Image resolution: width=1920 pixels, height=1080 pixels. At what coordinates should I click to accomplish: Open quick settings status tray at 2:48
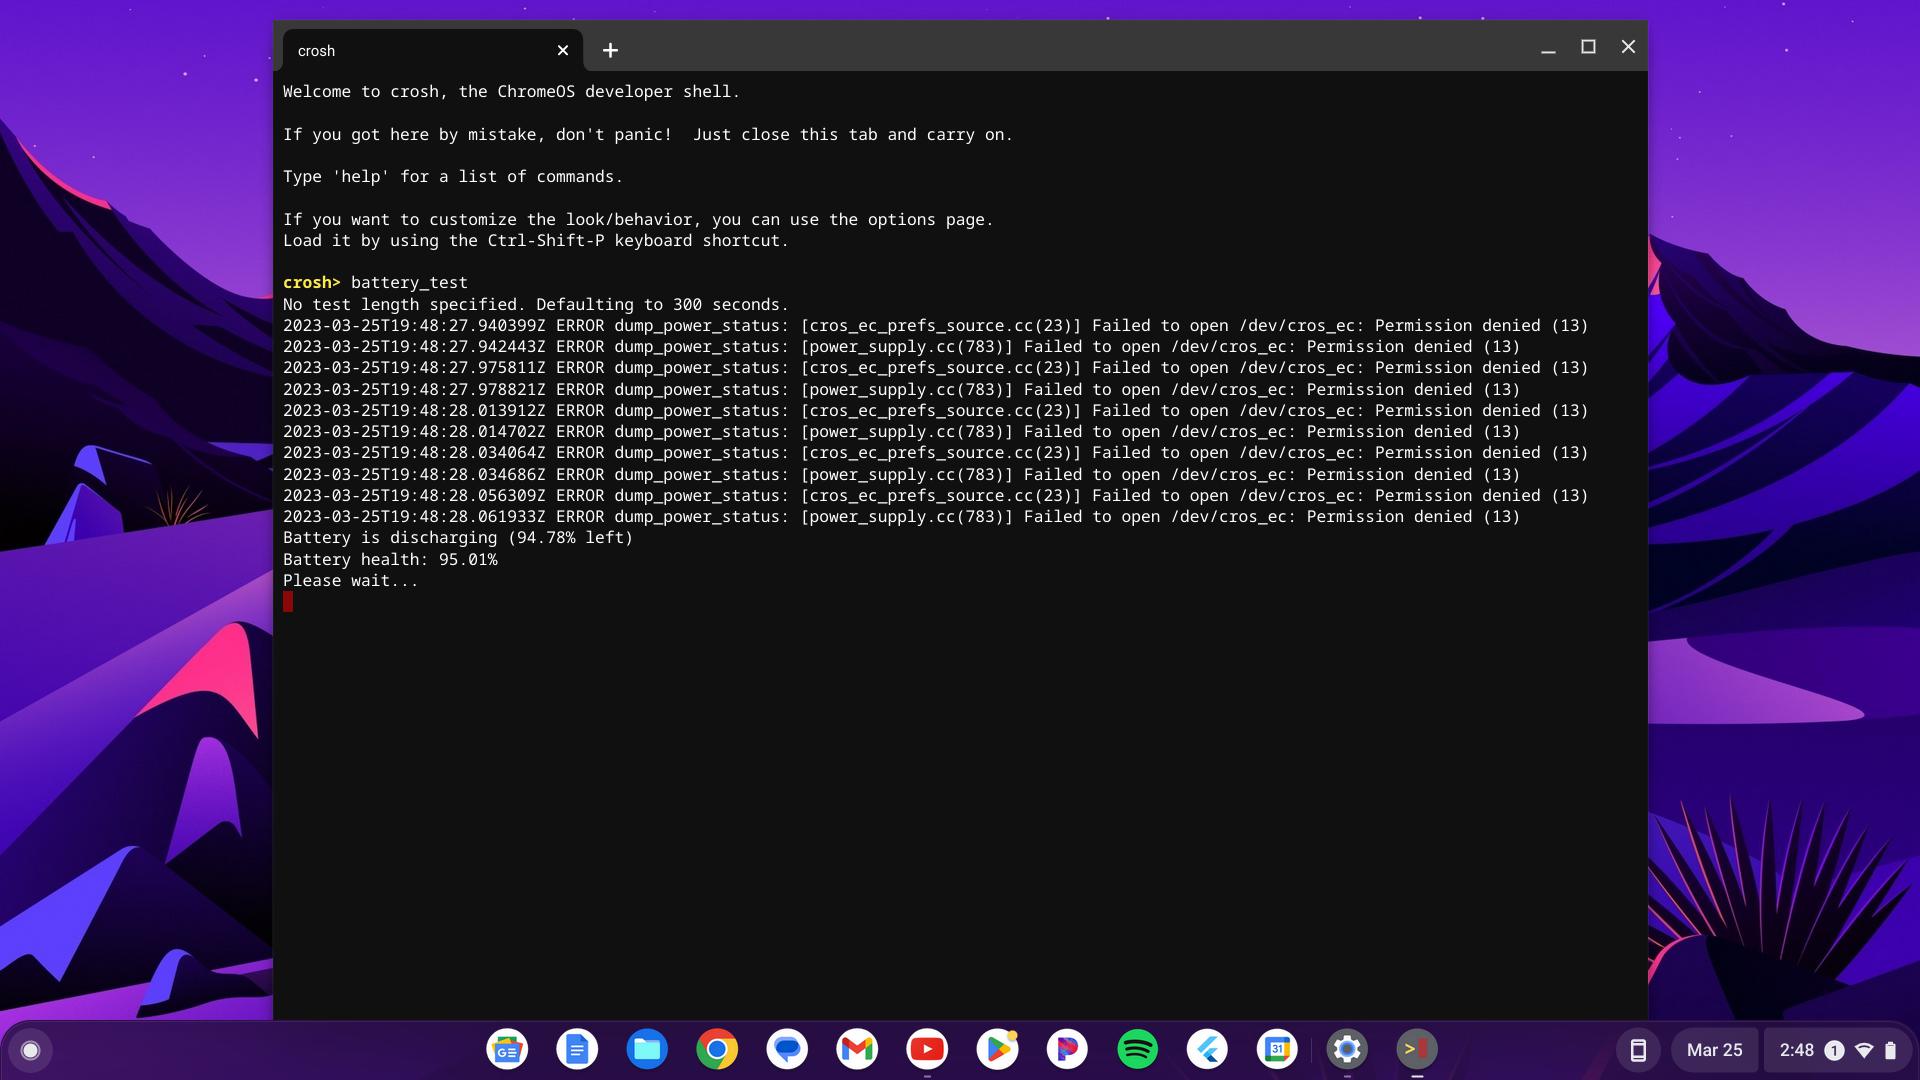(1837, 1050)
